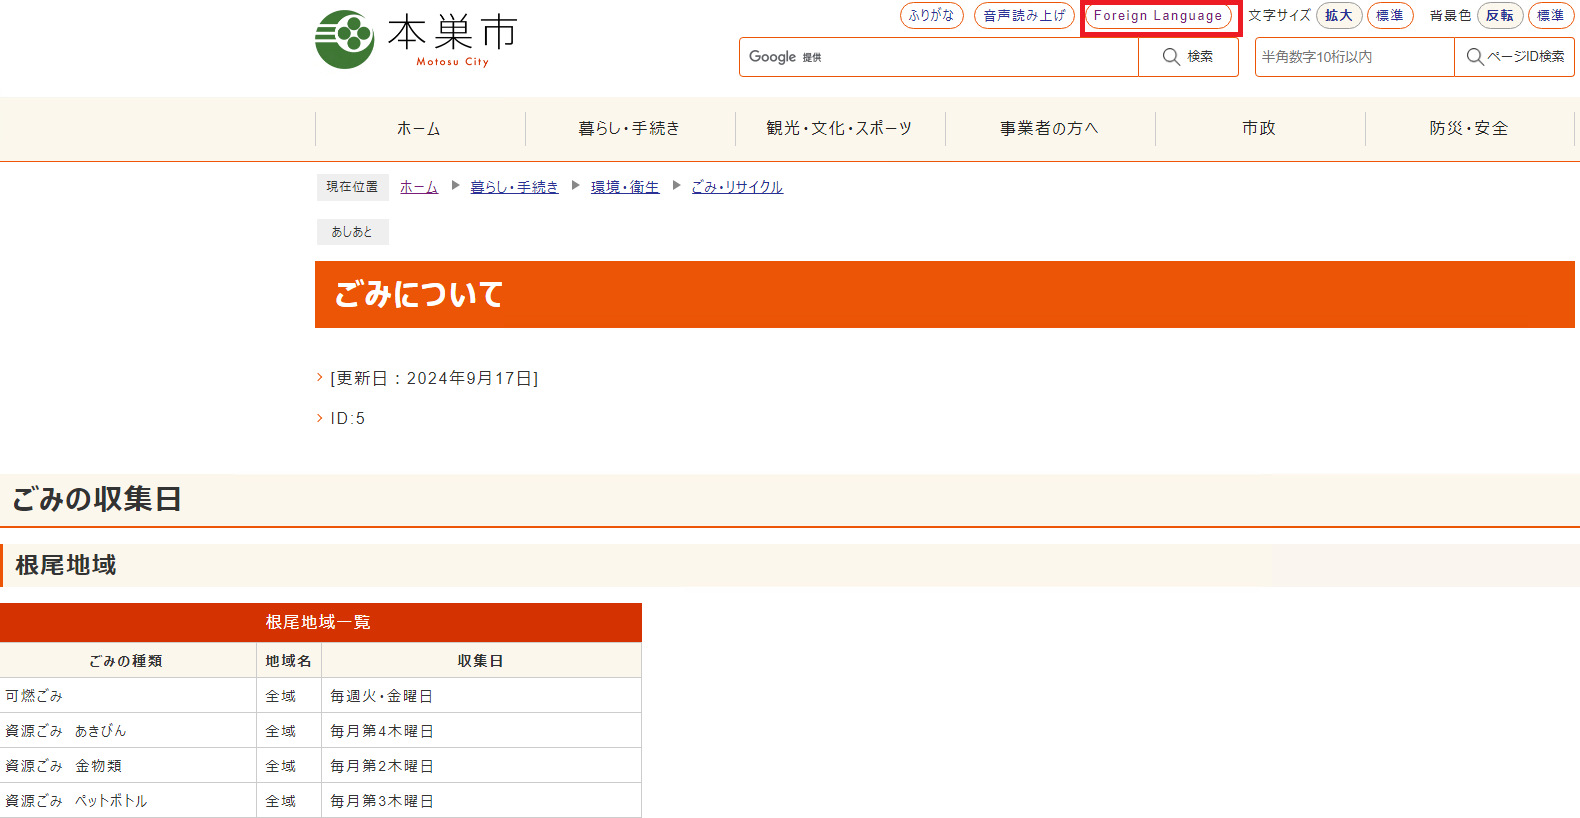Open the 観光・文化・スポーツ menu
Image resolution: width=1580 pixels, height=818 pixels.
click(839, 129)
